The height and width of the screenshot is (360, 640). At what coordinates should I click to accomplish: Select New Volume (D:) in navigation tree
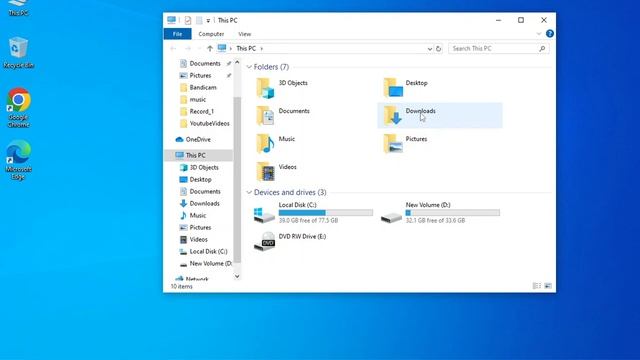[x=211, y=264]
